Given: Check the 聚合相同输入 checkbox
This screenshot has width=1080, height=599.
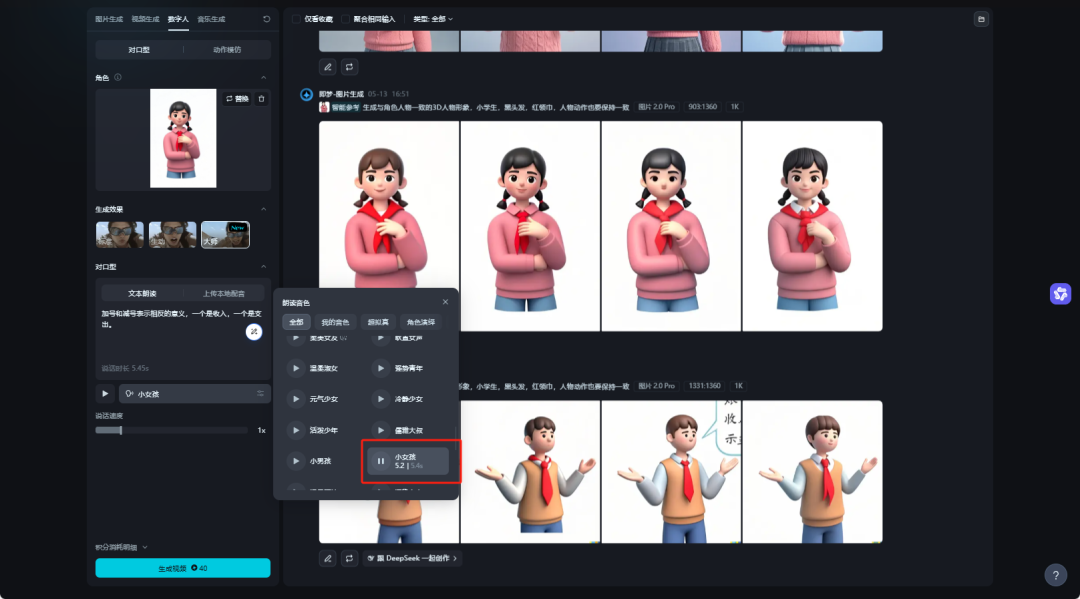Looking at the screenshot, I should 346,19.
